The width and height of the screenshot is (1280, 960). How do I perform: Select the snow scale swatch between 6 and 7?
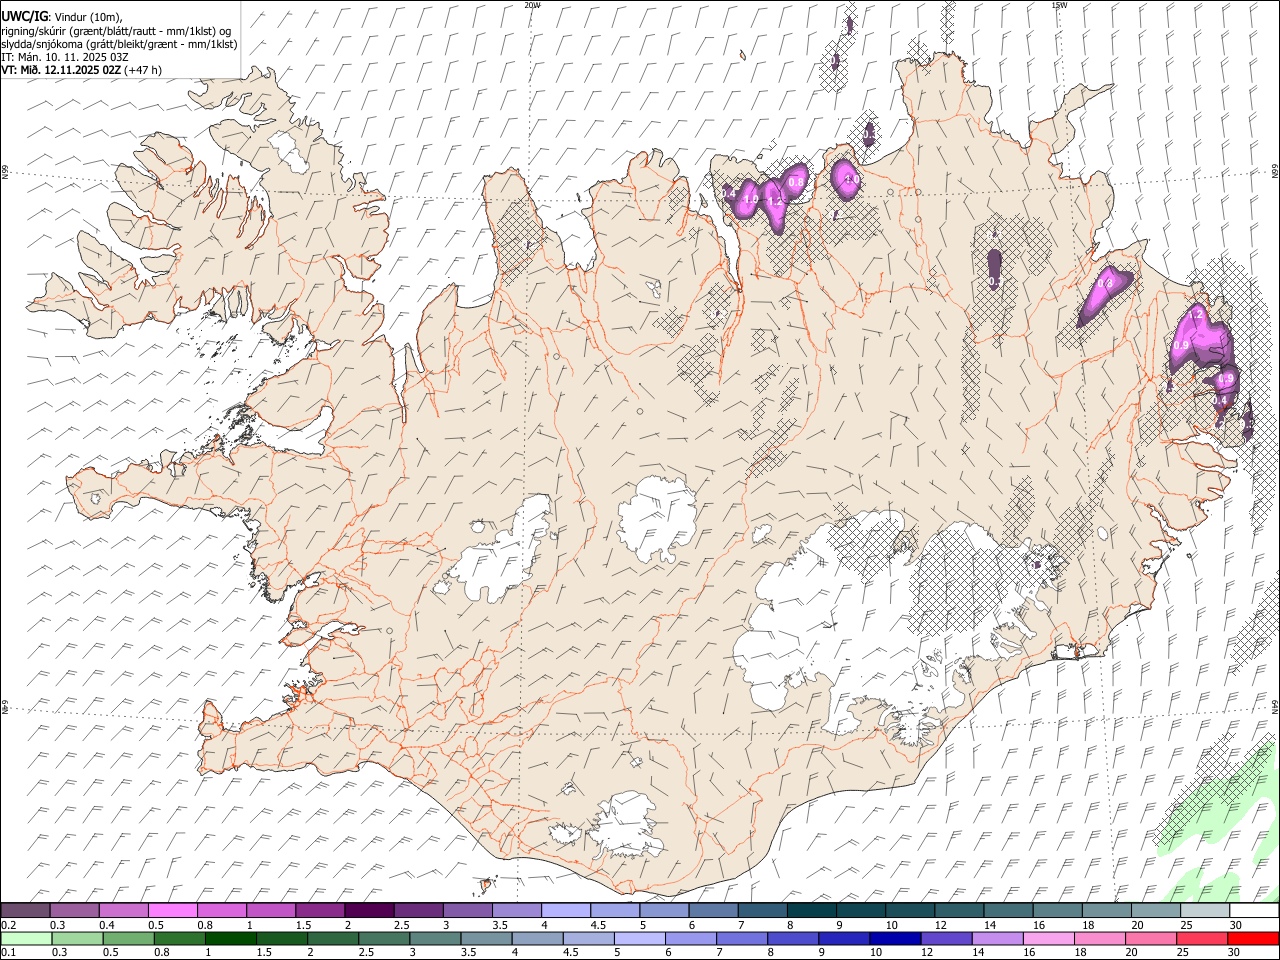click(713, 910)
